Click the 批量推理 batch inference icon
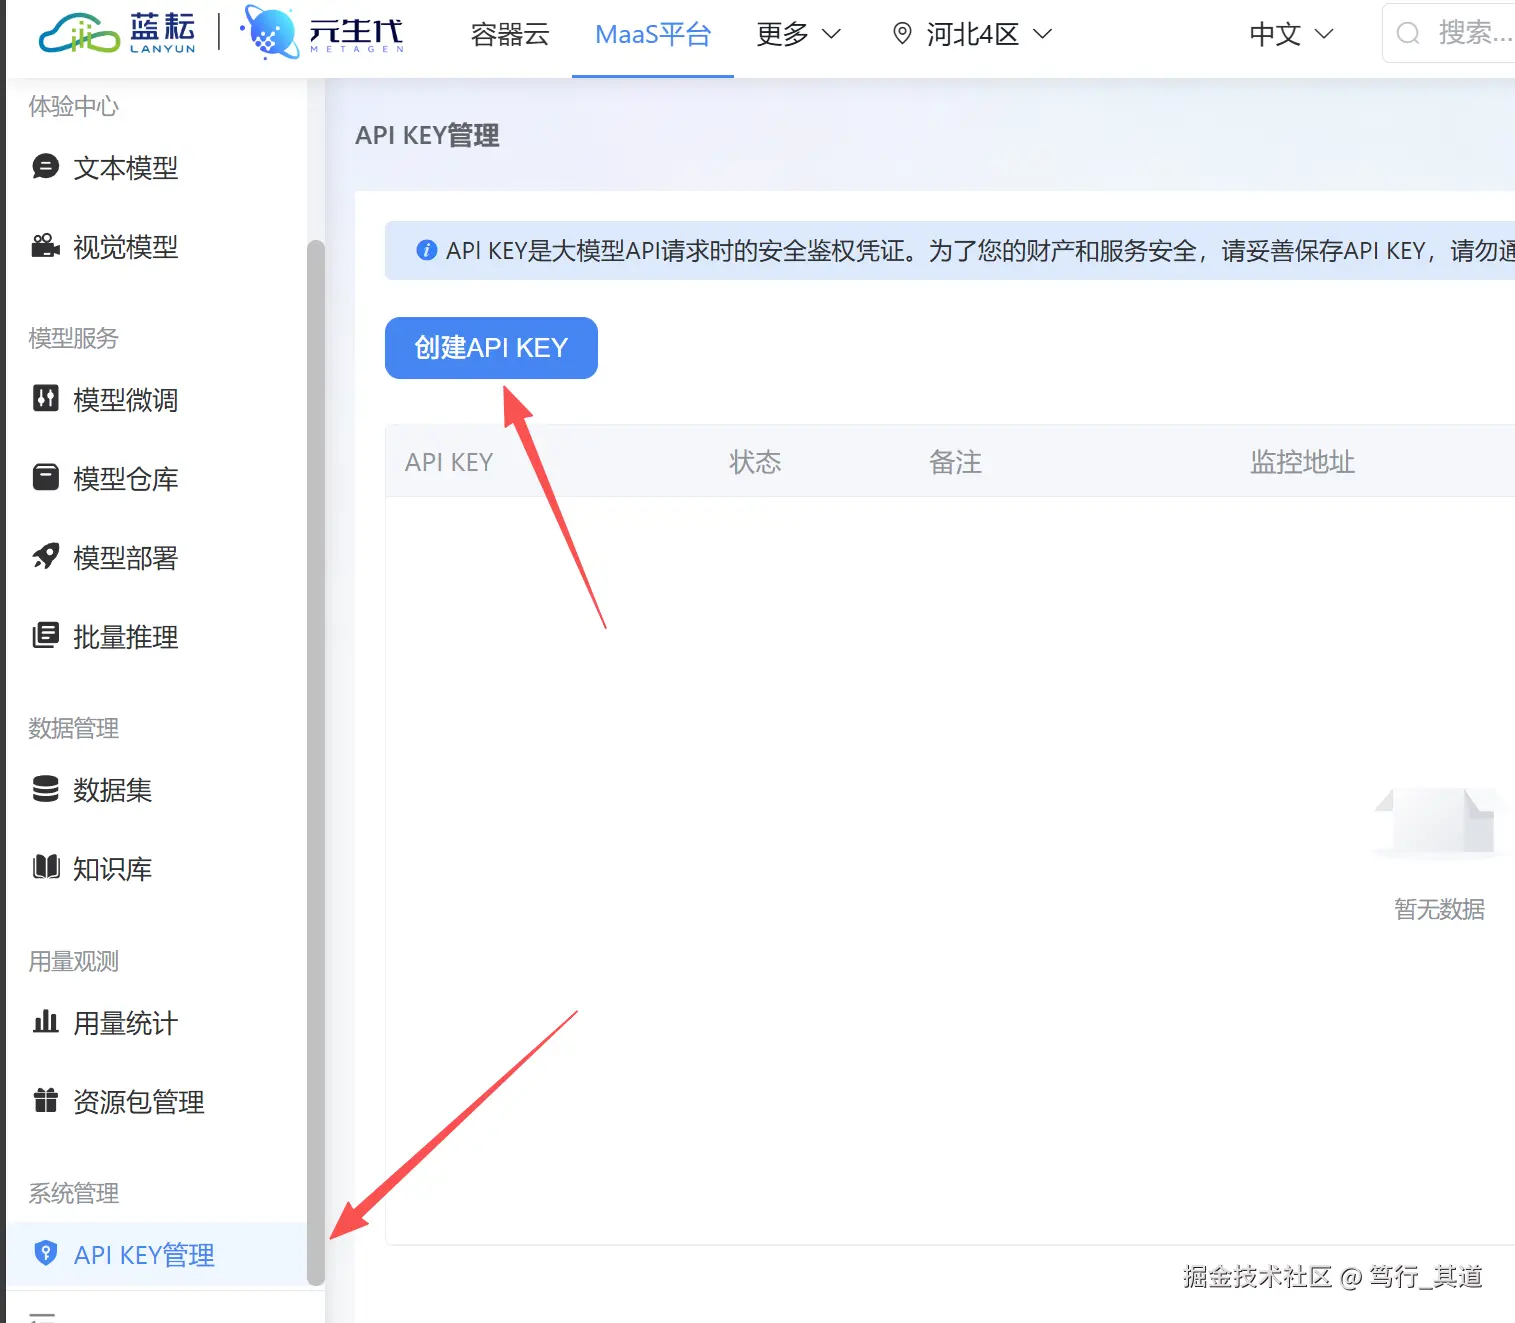The height and width of the screenshot is (1323, 1515). pos(45,636)
